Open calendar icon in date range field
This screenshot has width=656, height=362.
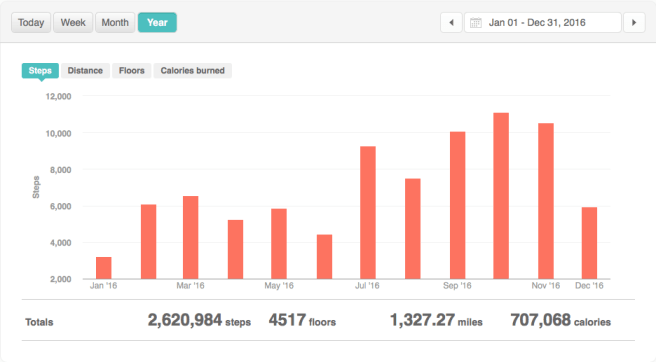click(x=476, y=23)
